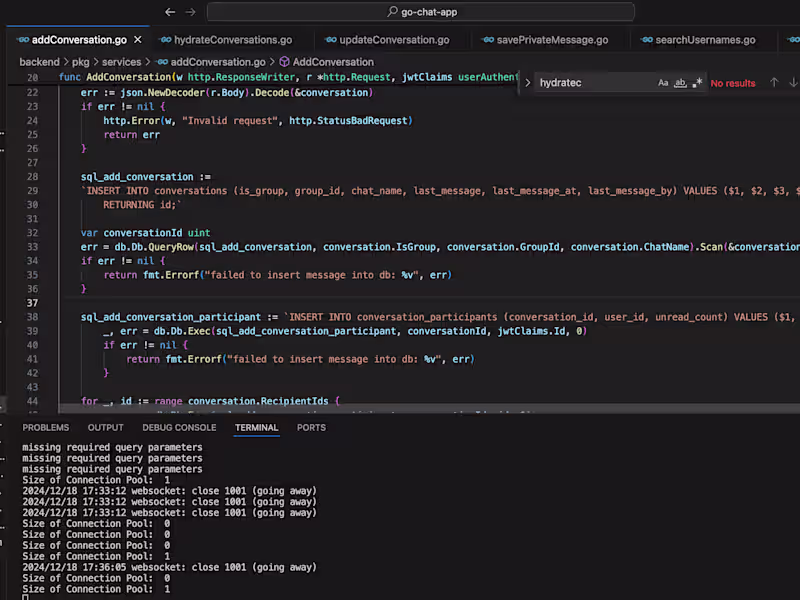Open the backend breadcrumb folder list
The image size is (800, 600).
pos(39,62)
